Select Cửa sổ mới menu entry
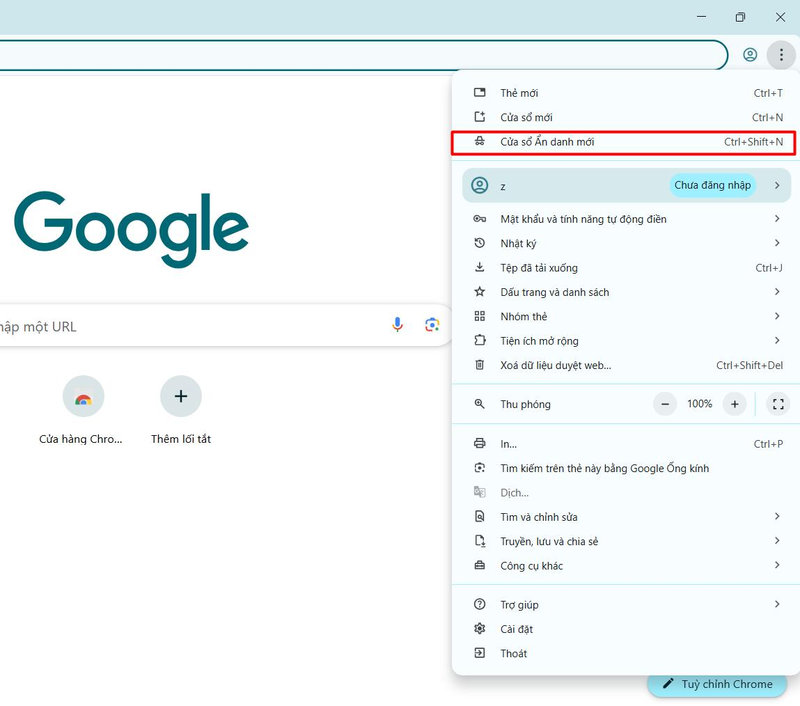 626,117
